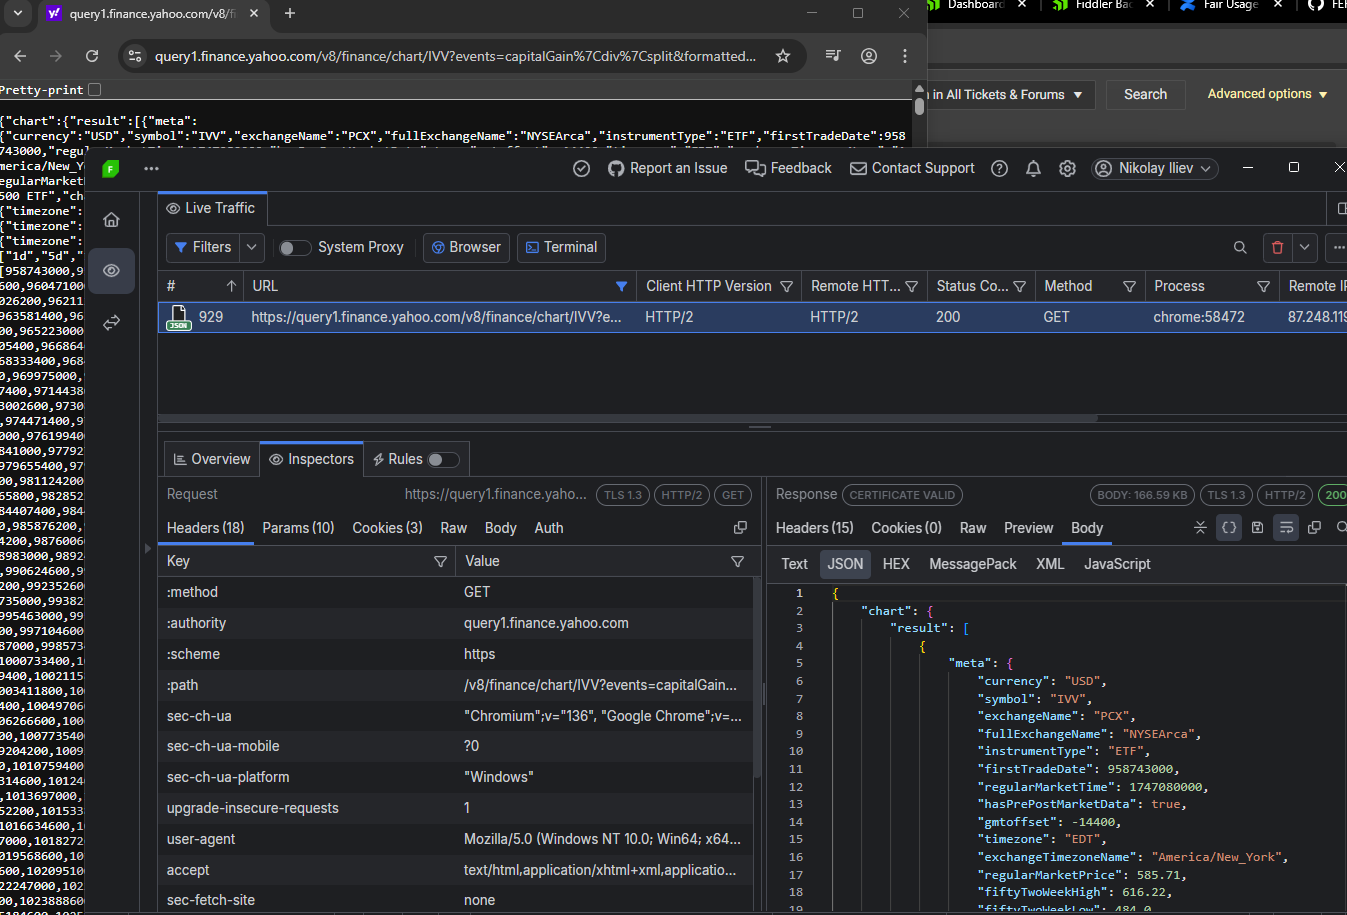Turn on the Rules toggle switch
The height and width of the screenshot is (915, 1347).
(x=443, y=460)
